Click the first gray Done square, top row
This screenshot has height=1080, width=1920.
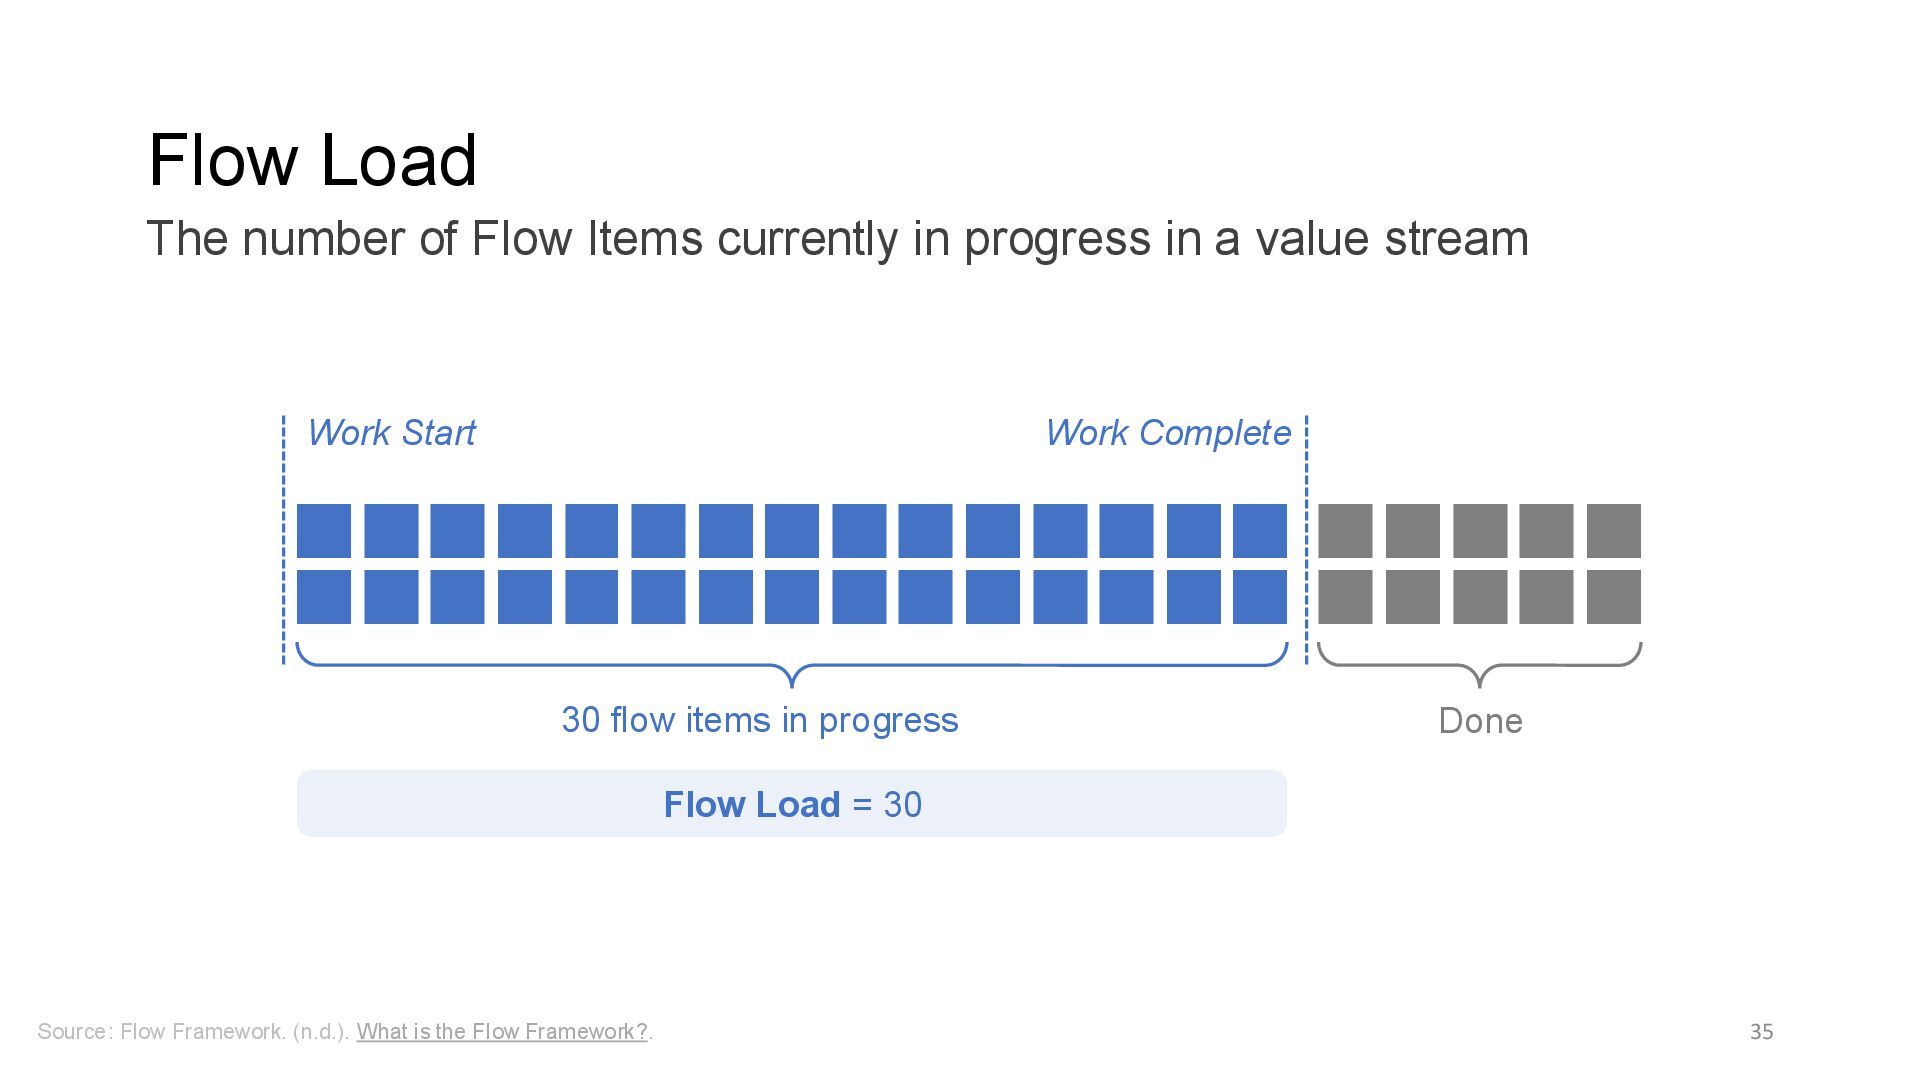pos(1345,531)
